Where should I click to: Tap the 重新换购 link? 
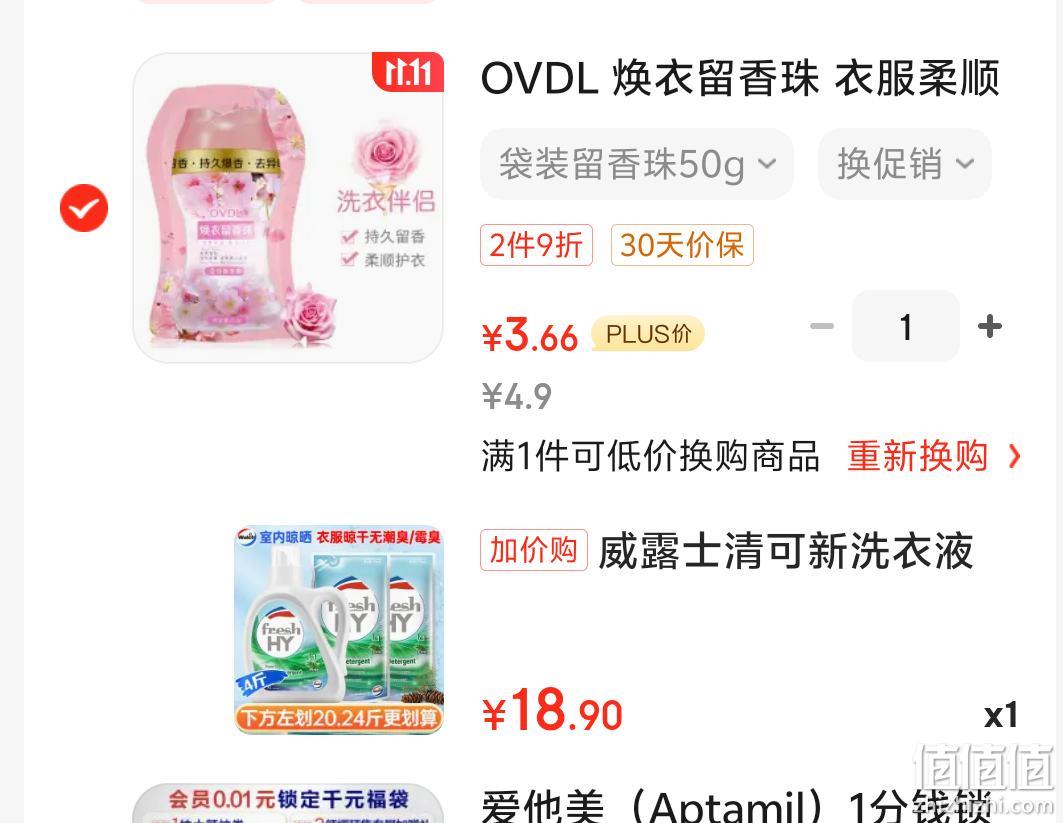(x=917, y=456)
